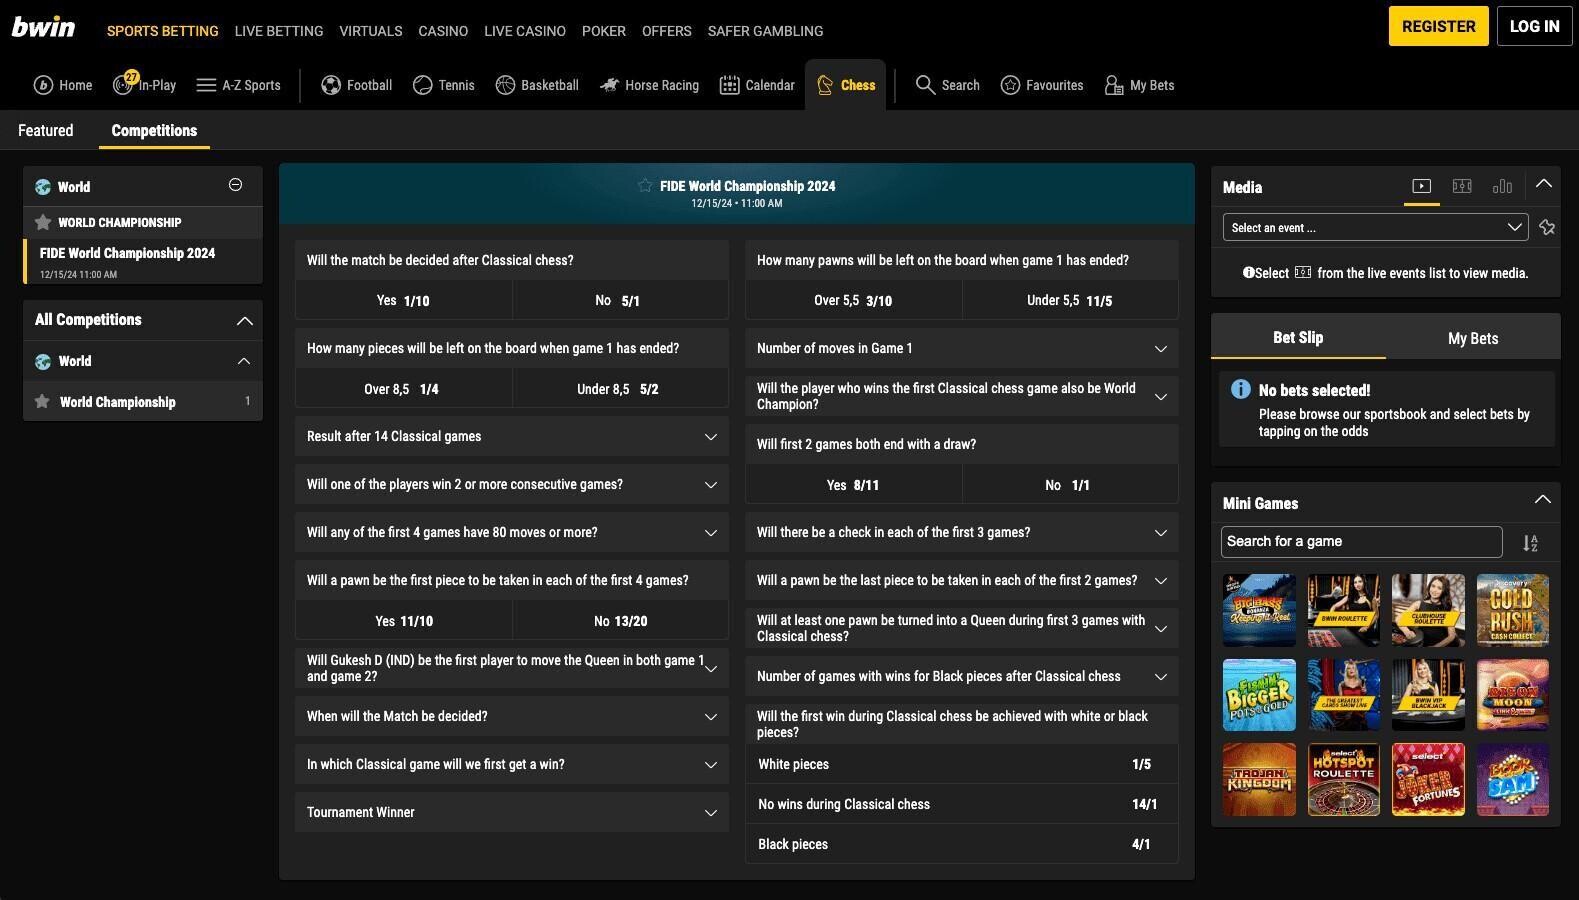Open A-Z Sports list
Screen dimensions: 1579x900
[x=238, y=85]
